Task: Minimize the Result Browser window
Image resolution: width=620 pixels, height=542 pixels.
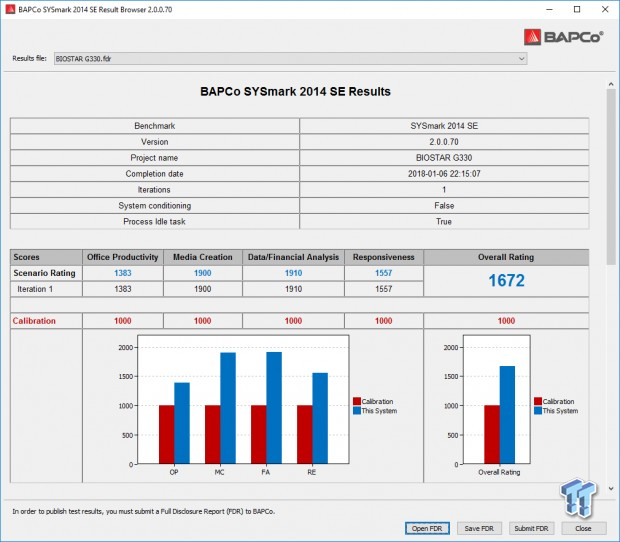Action: click(549, 9)
